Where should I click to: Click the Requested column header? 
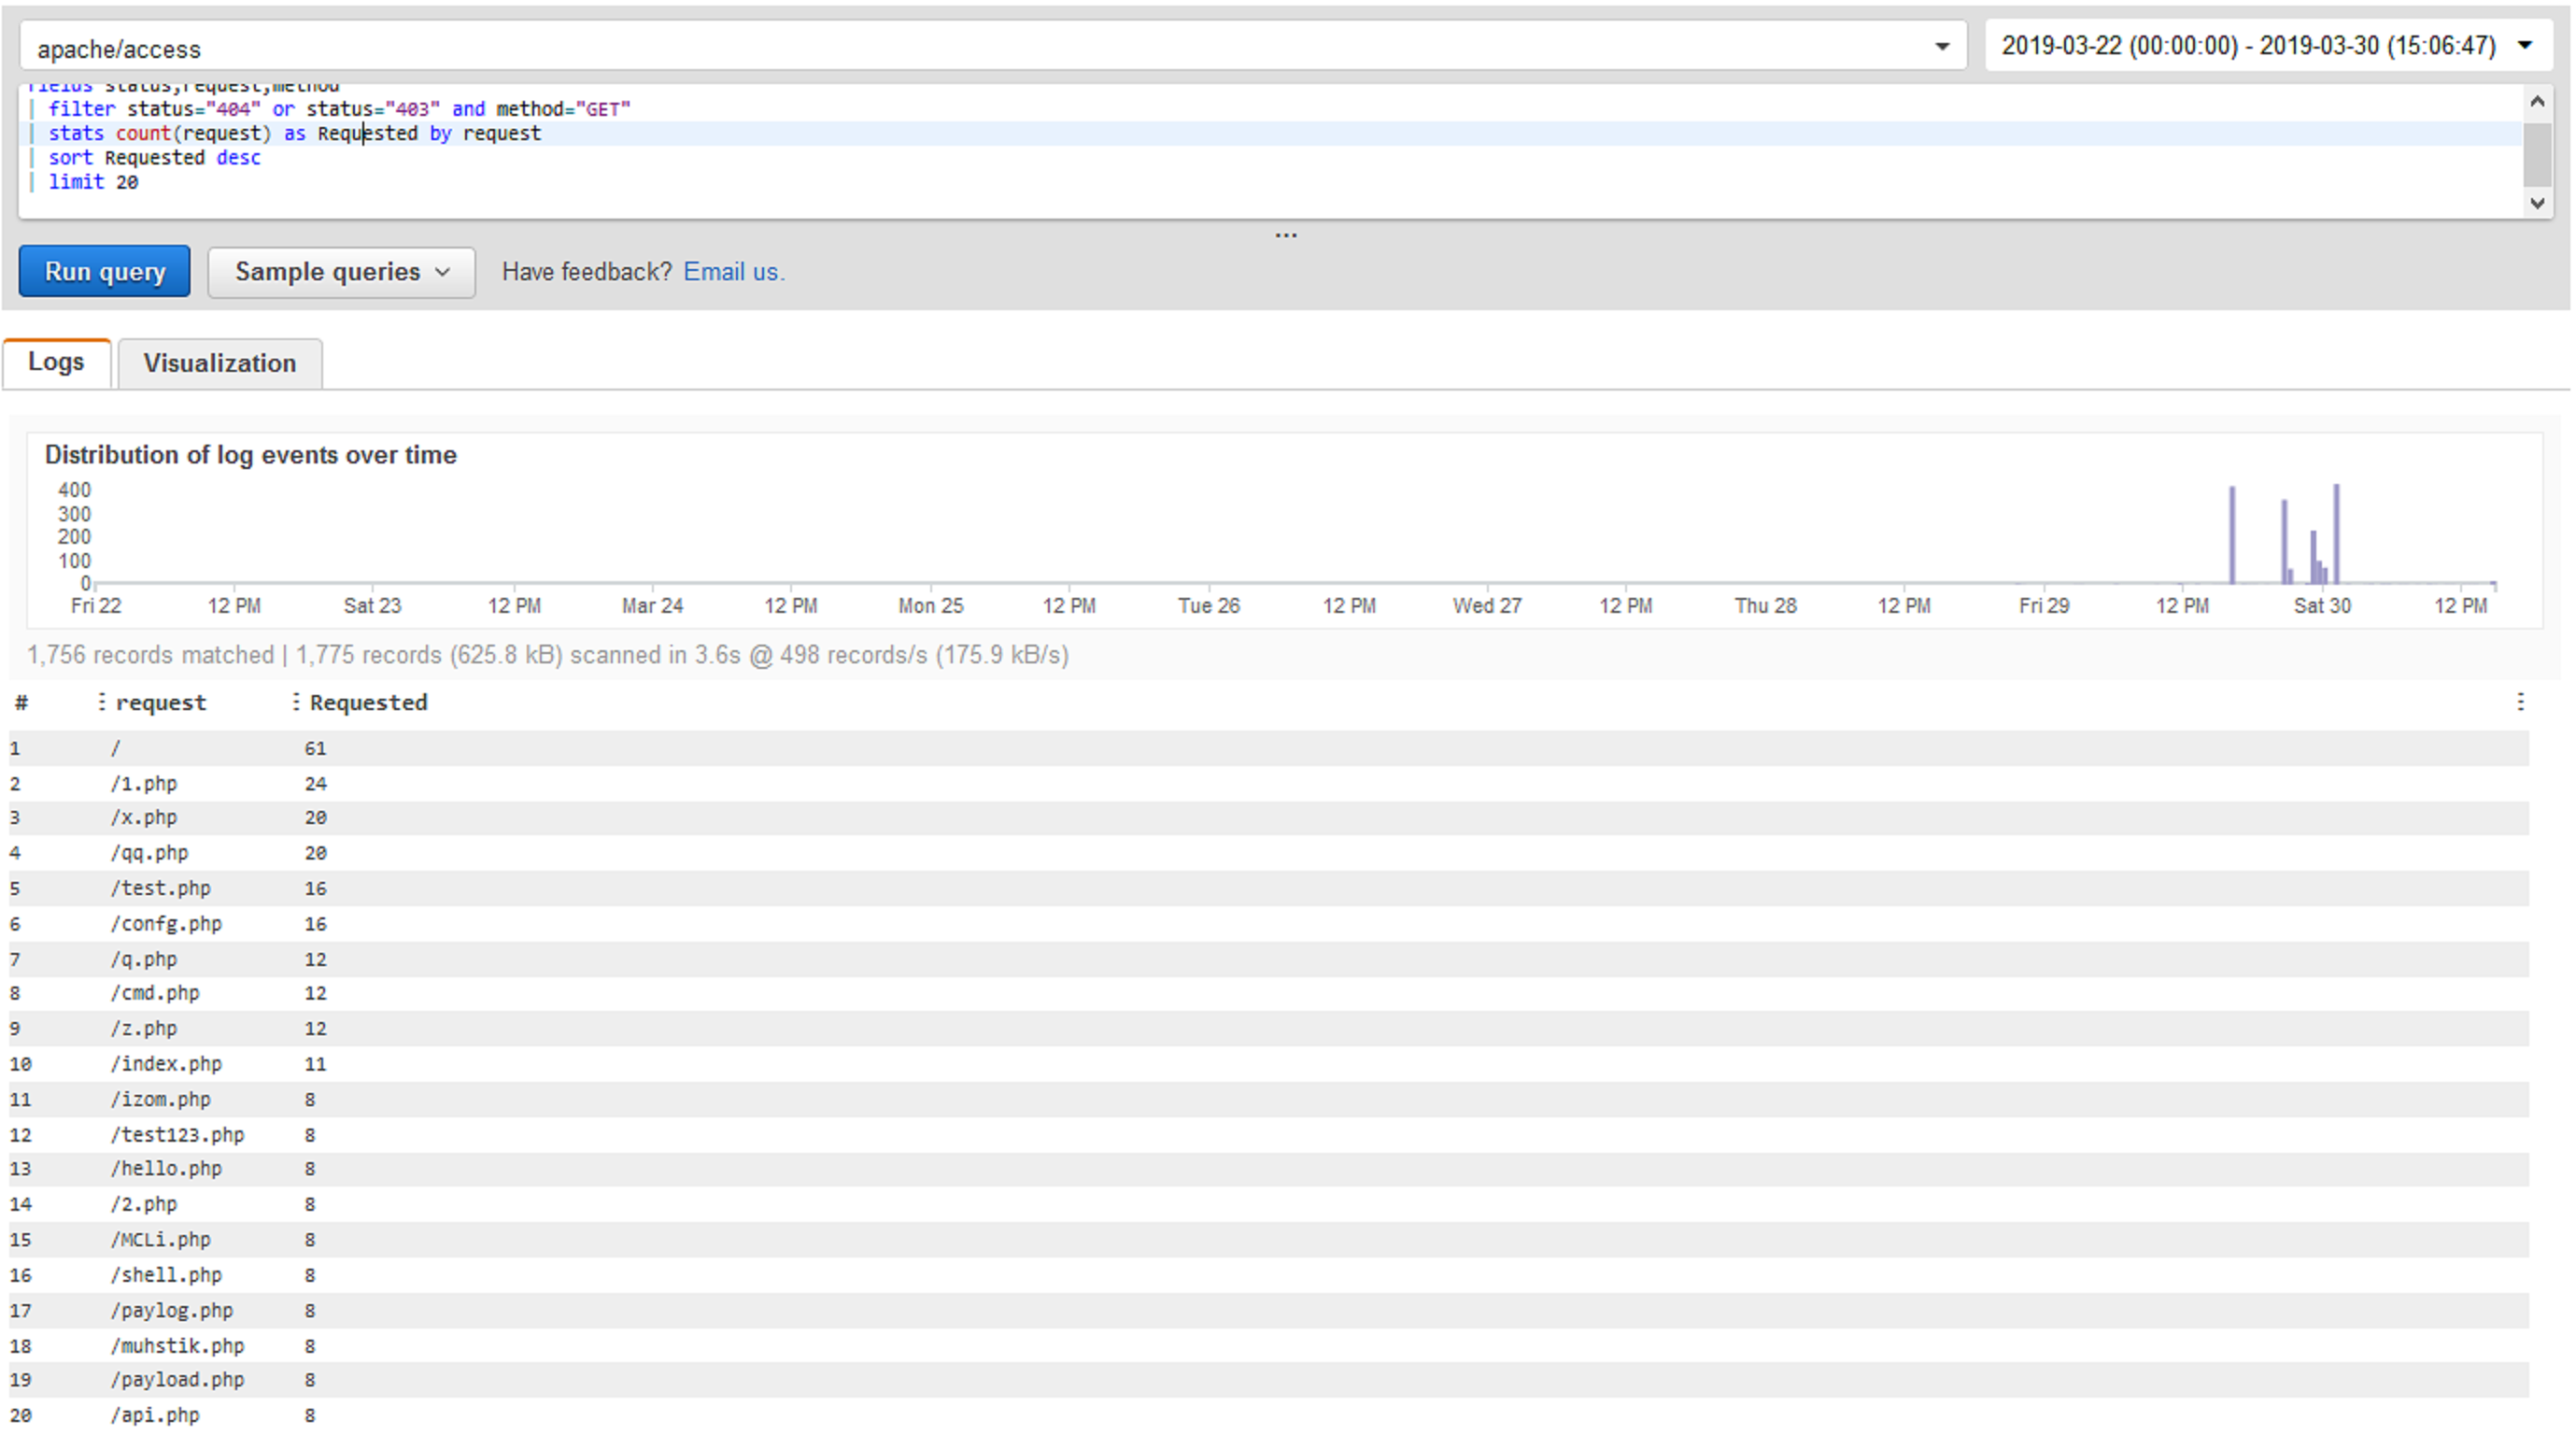[368, 702]
